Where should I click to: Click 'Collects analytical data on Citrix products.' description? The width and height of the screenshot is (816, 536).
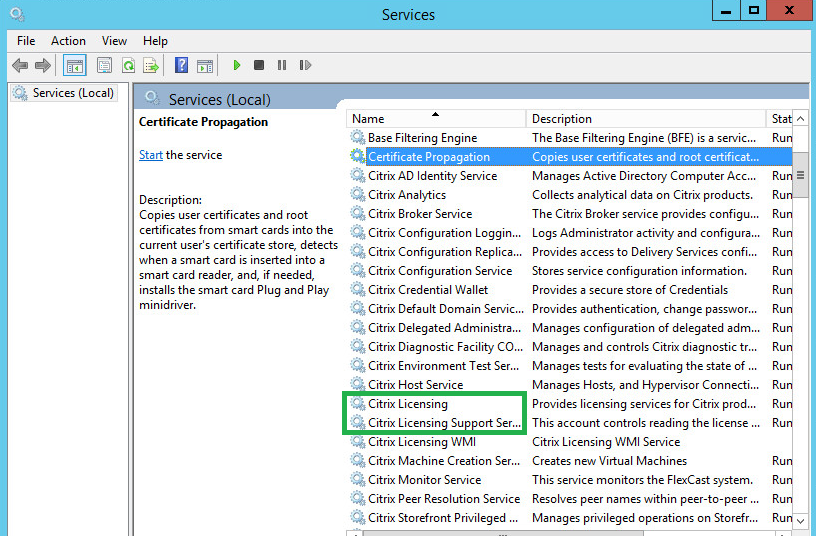point(642,195)
